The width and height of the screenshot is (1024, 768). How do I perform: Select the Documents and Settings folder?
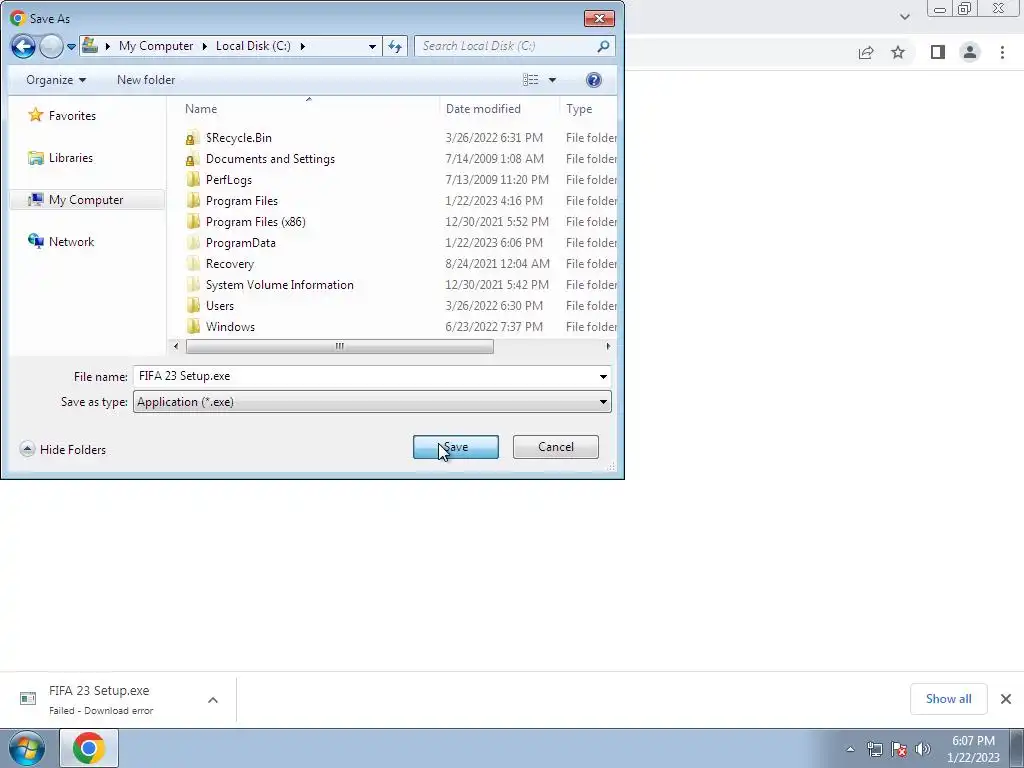pyautogui.click(x=270, y=159)
